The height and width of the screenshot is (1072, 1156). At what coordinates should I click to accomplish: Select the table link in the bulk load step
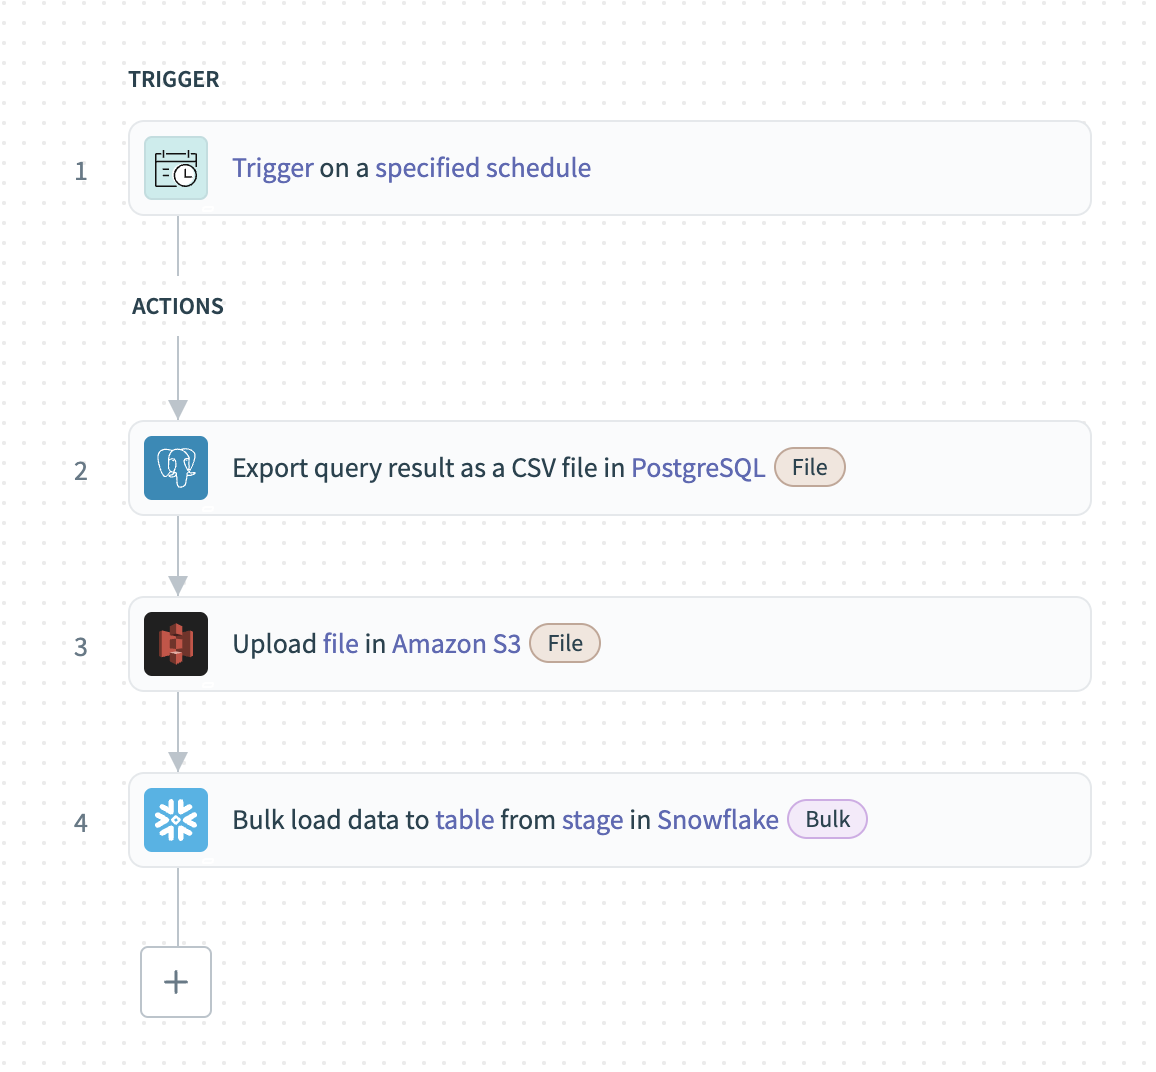pos(464,819)
